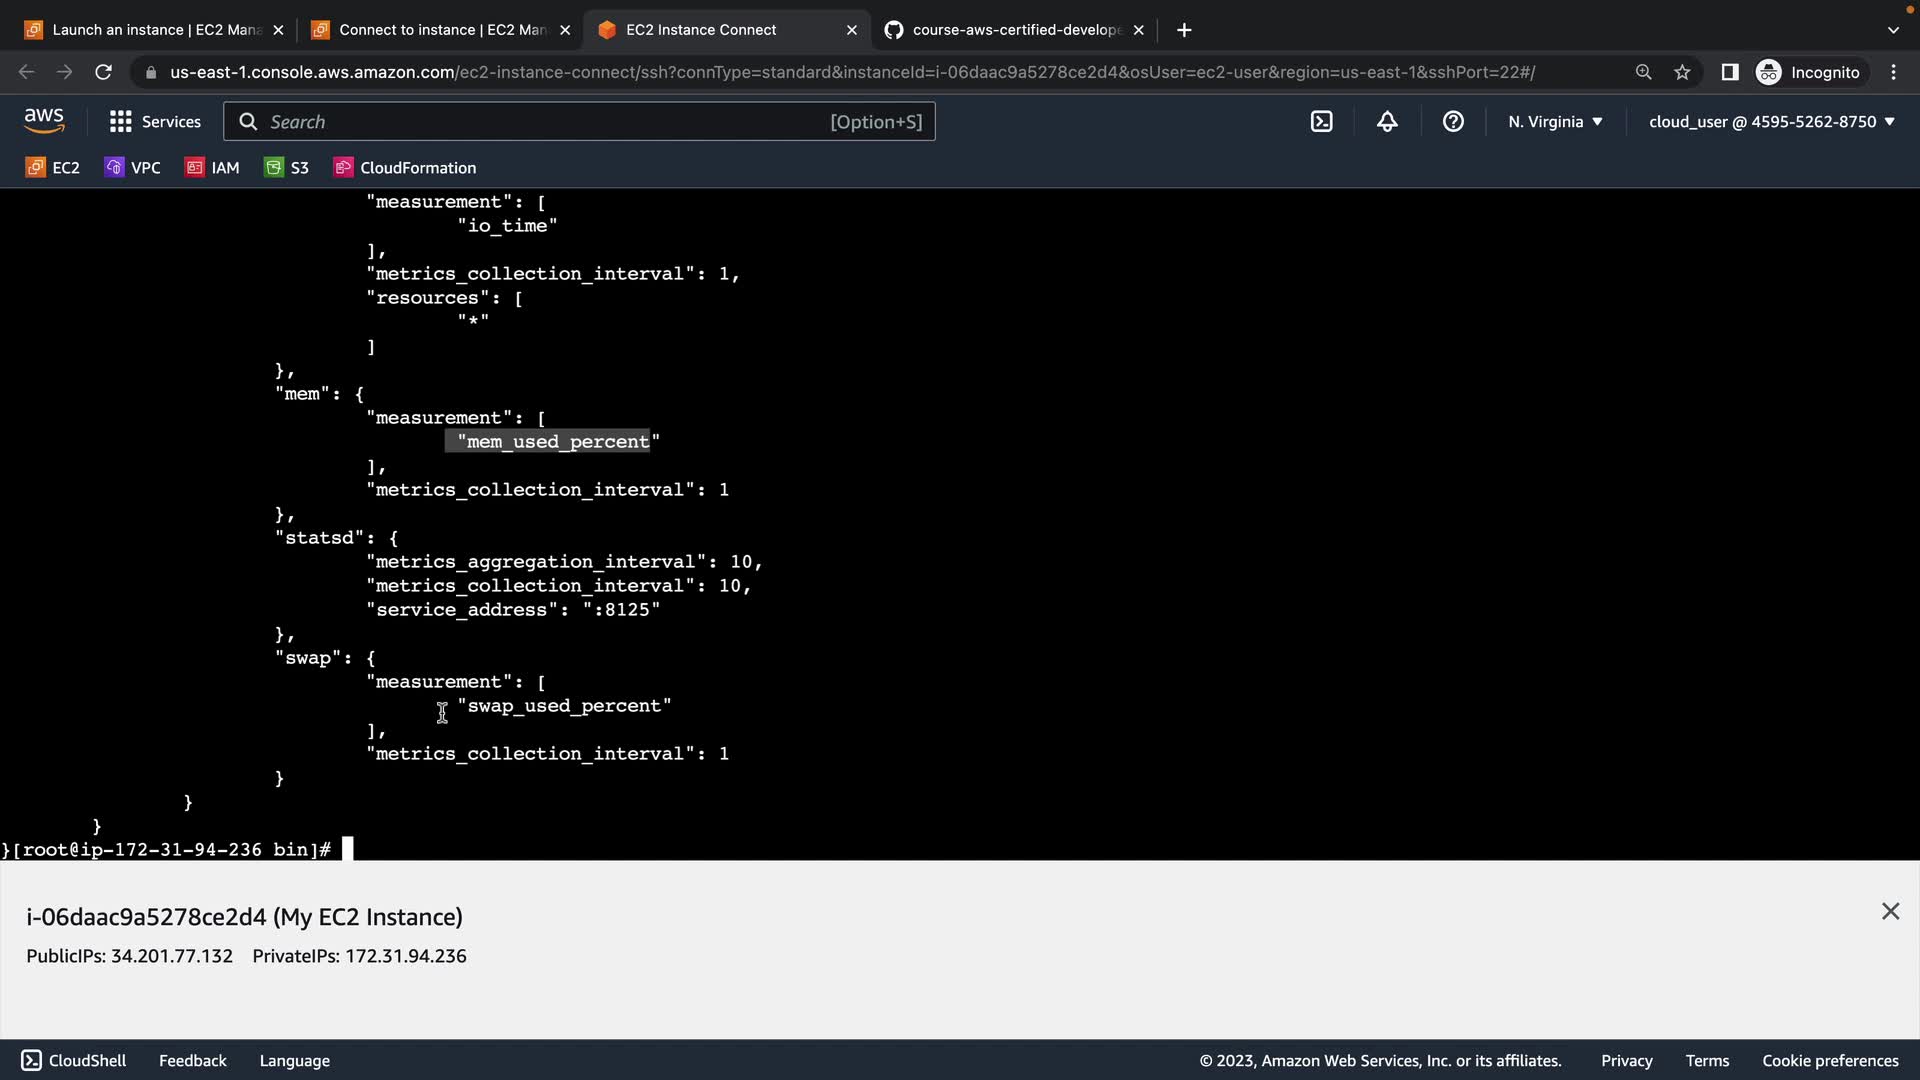The image size is (1920, 1080).
Task: Click the CloudShell footer button
Action: click(74, 1060)
